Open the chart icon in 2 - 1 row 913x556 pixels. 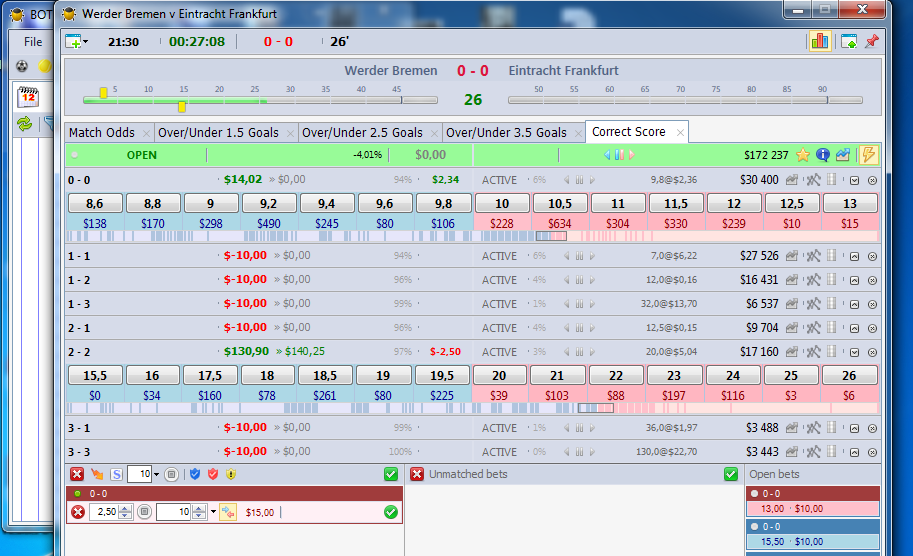click(791, 328)
